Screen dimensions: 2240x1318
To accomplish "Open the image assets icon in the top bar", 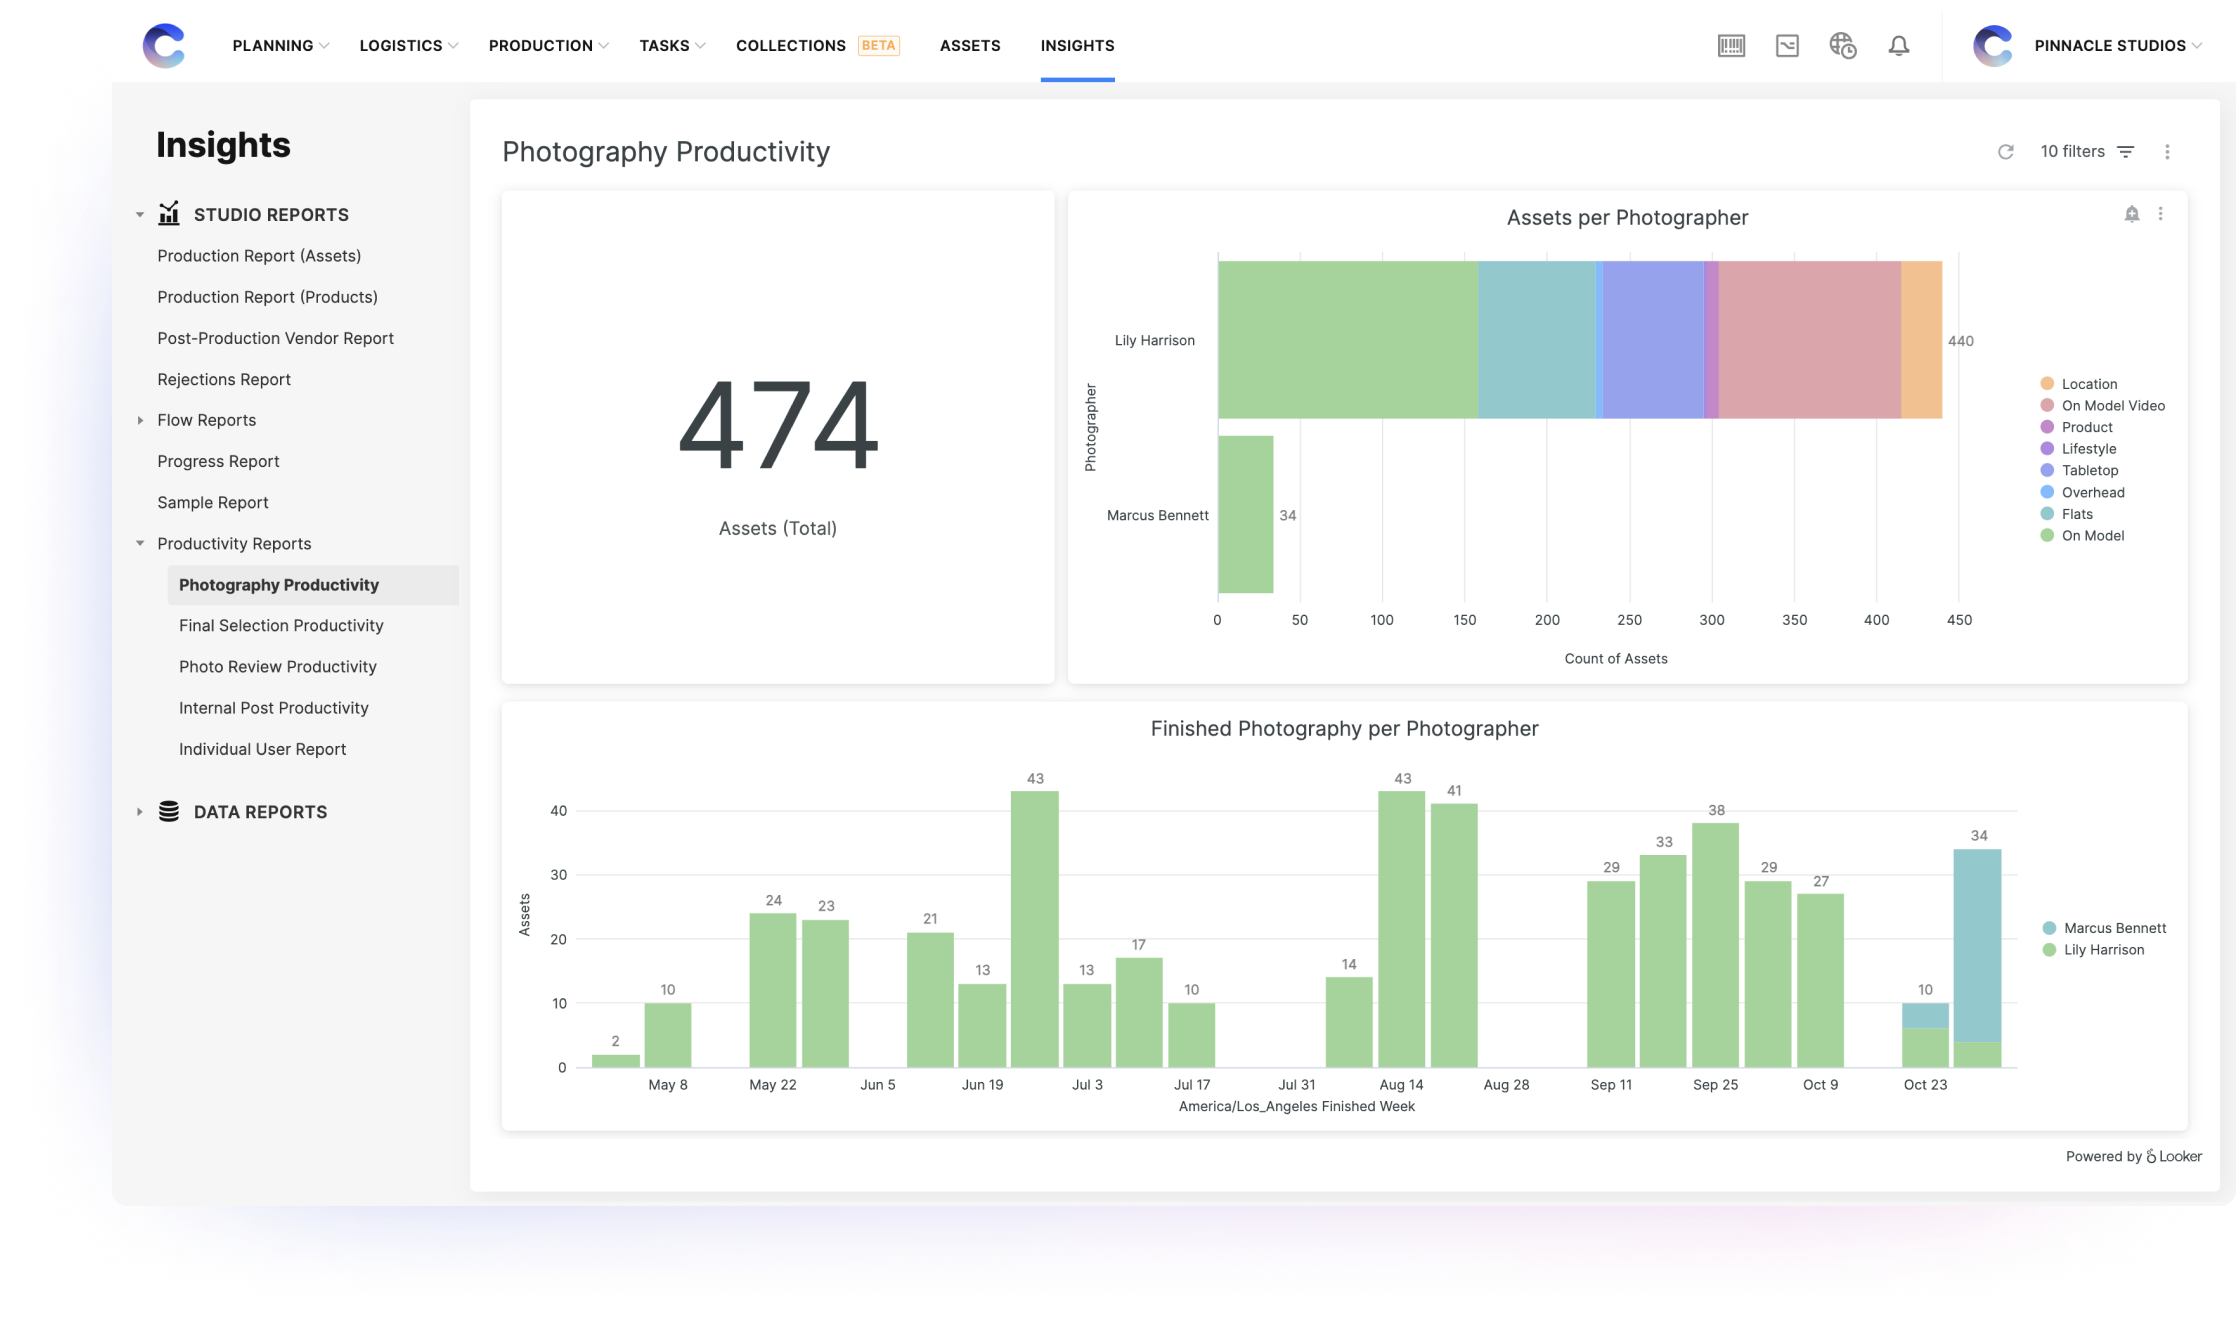I will [x=1787, y=45].
